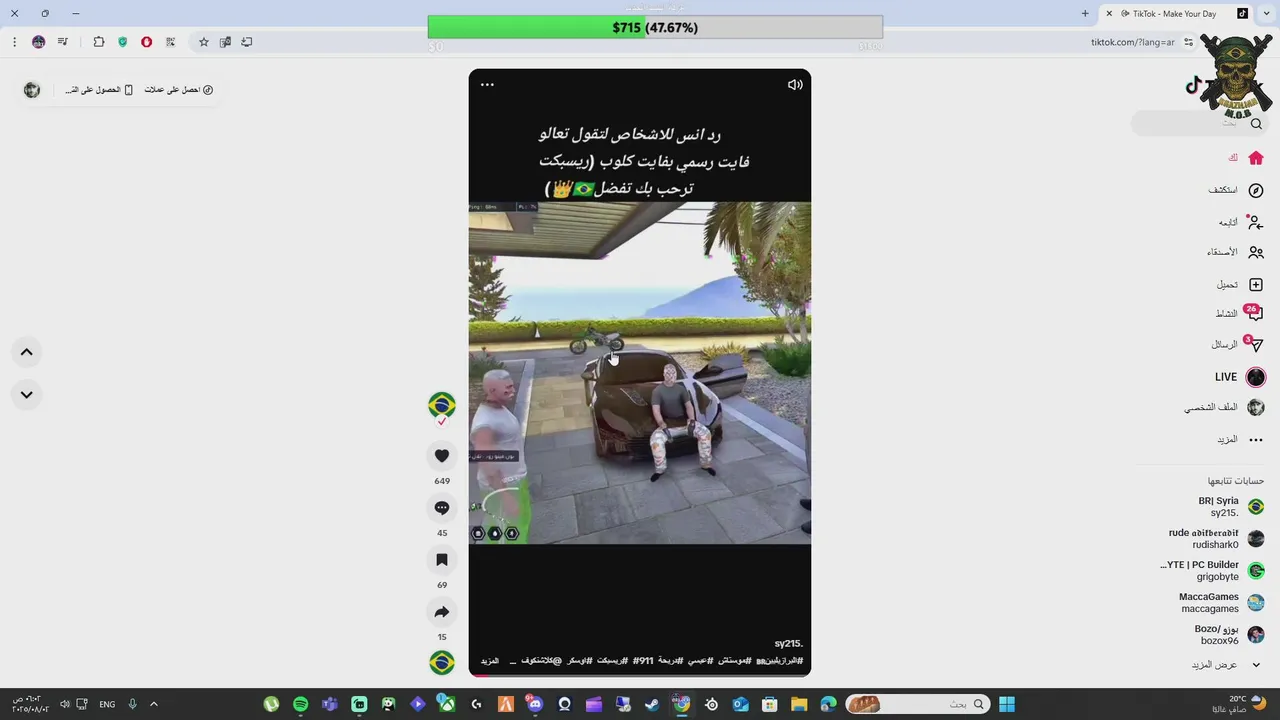Open the Messages paper-plane icon
Image resolution: width=1280 pixels, height=720 pixels.
tap(1256, 345)
